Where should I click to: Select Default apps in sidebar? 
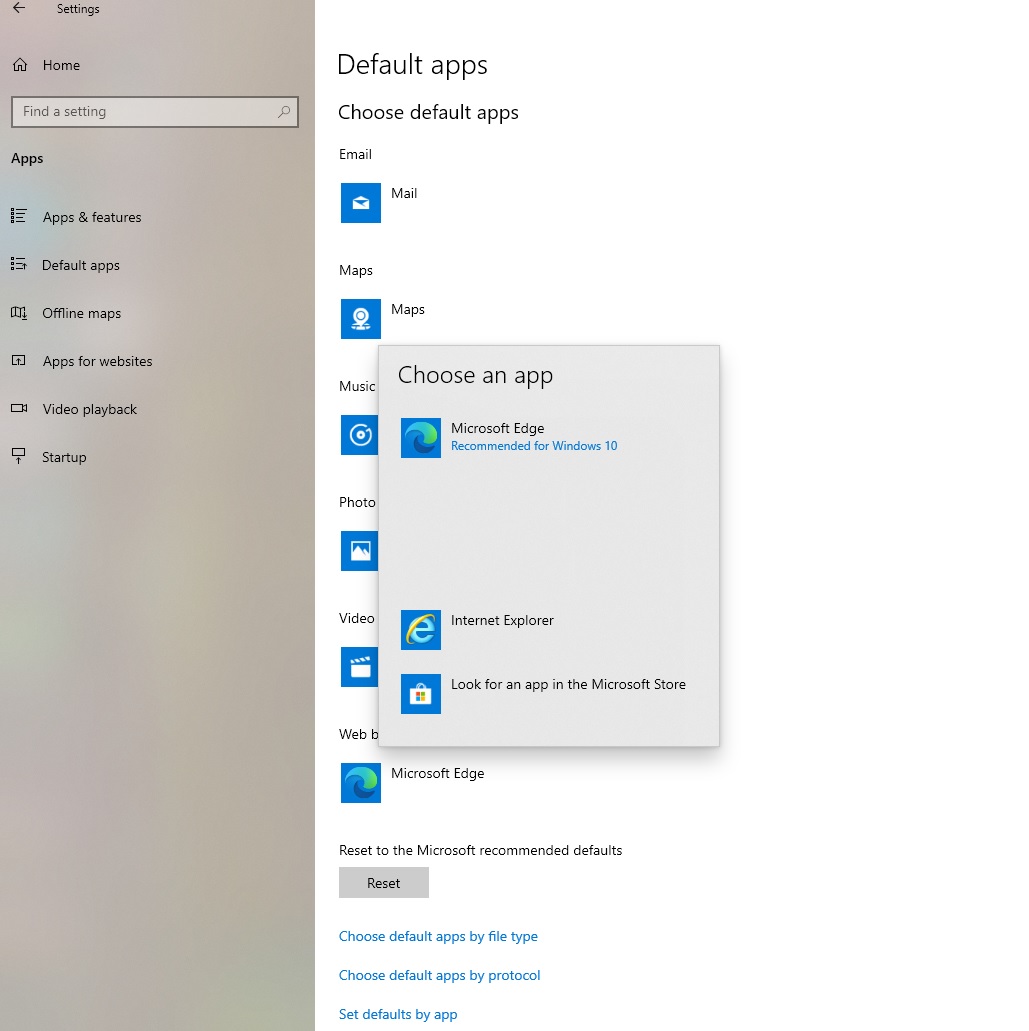81,265
